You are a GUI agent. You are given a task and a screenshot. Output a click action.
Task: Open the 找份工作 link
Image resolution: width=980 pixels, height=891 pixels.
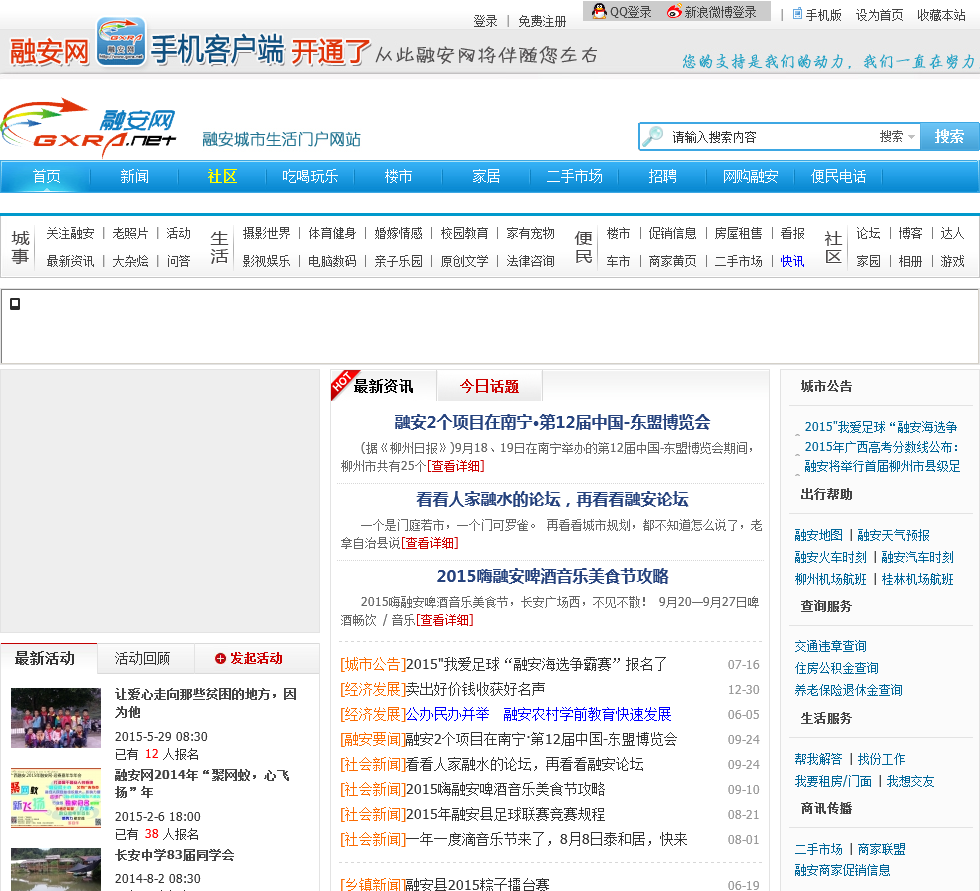pyautogui.click(x=881, y=759)
